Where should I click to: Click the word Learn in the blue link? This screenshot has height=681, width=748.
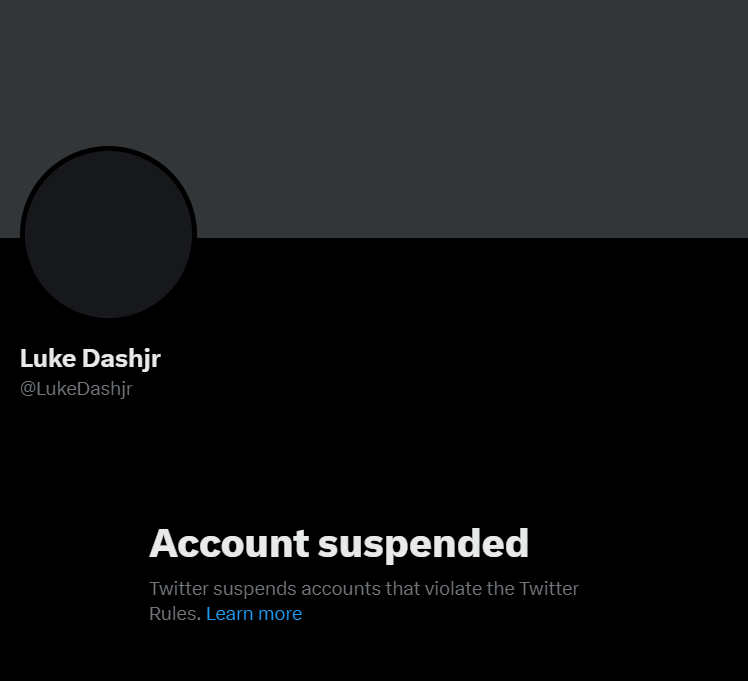click(x=229, y=613)
